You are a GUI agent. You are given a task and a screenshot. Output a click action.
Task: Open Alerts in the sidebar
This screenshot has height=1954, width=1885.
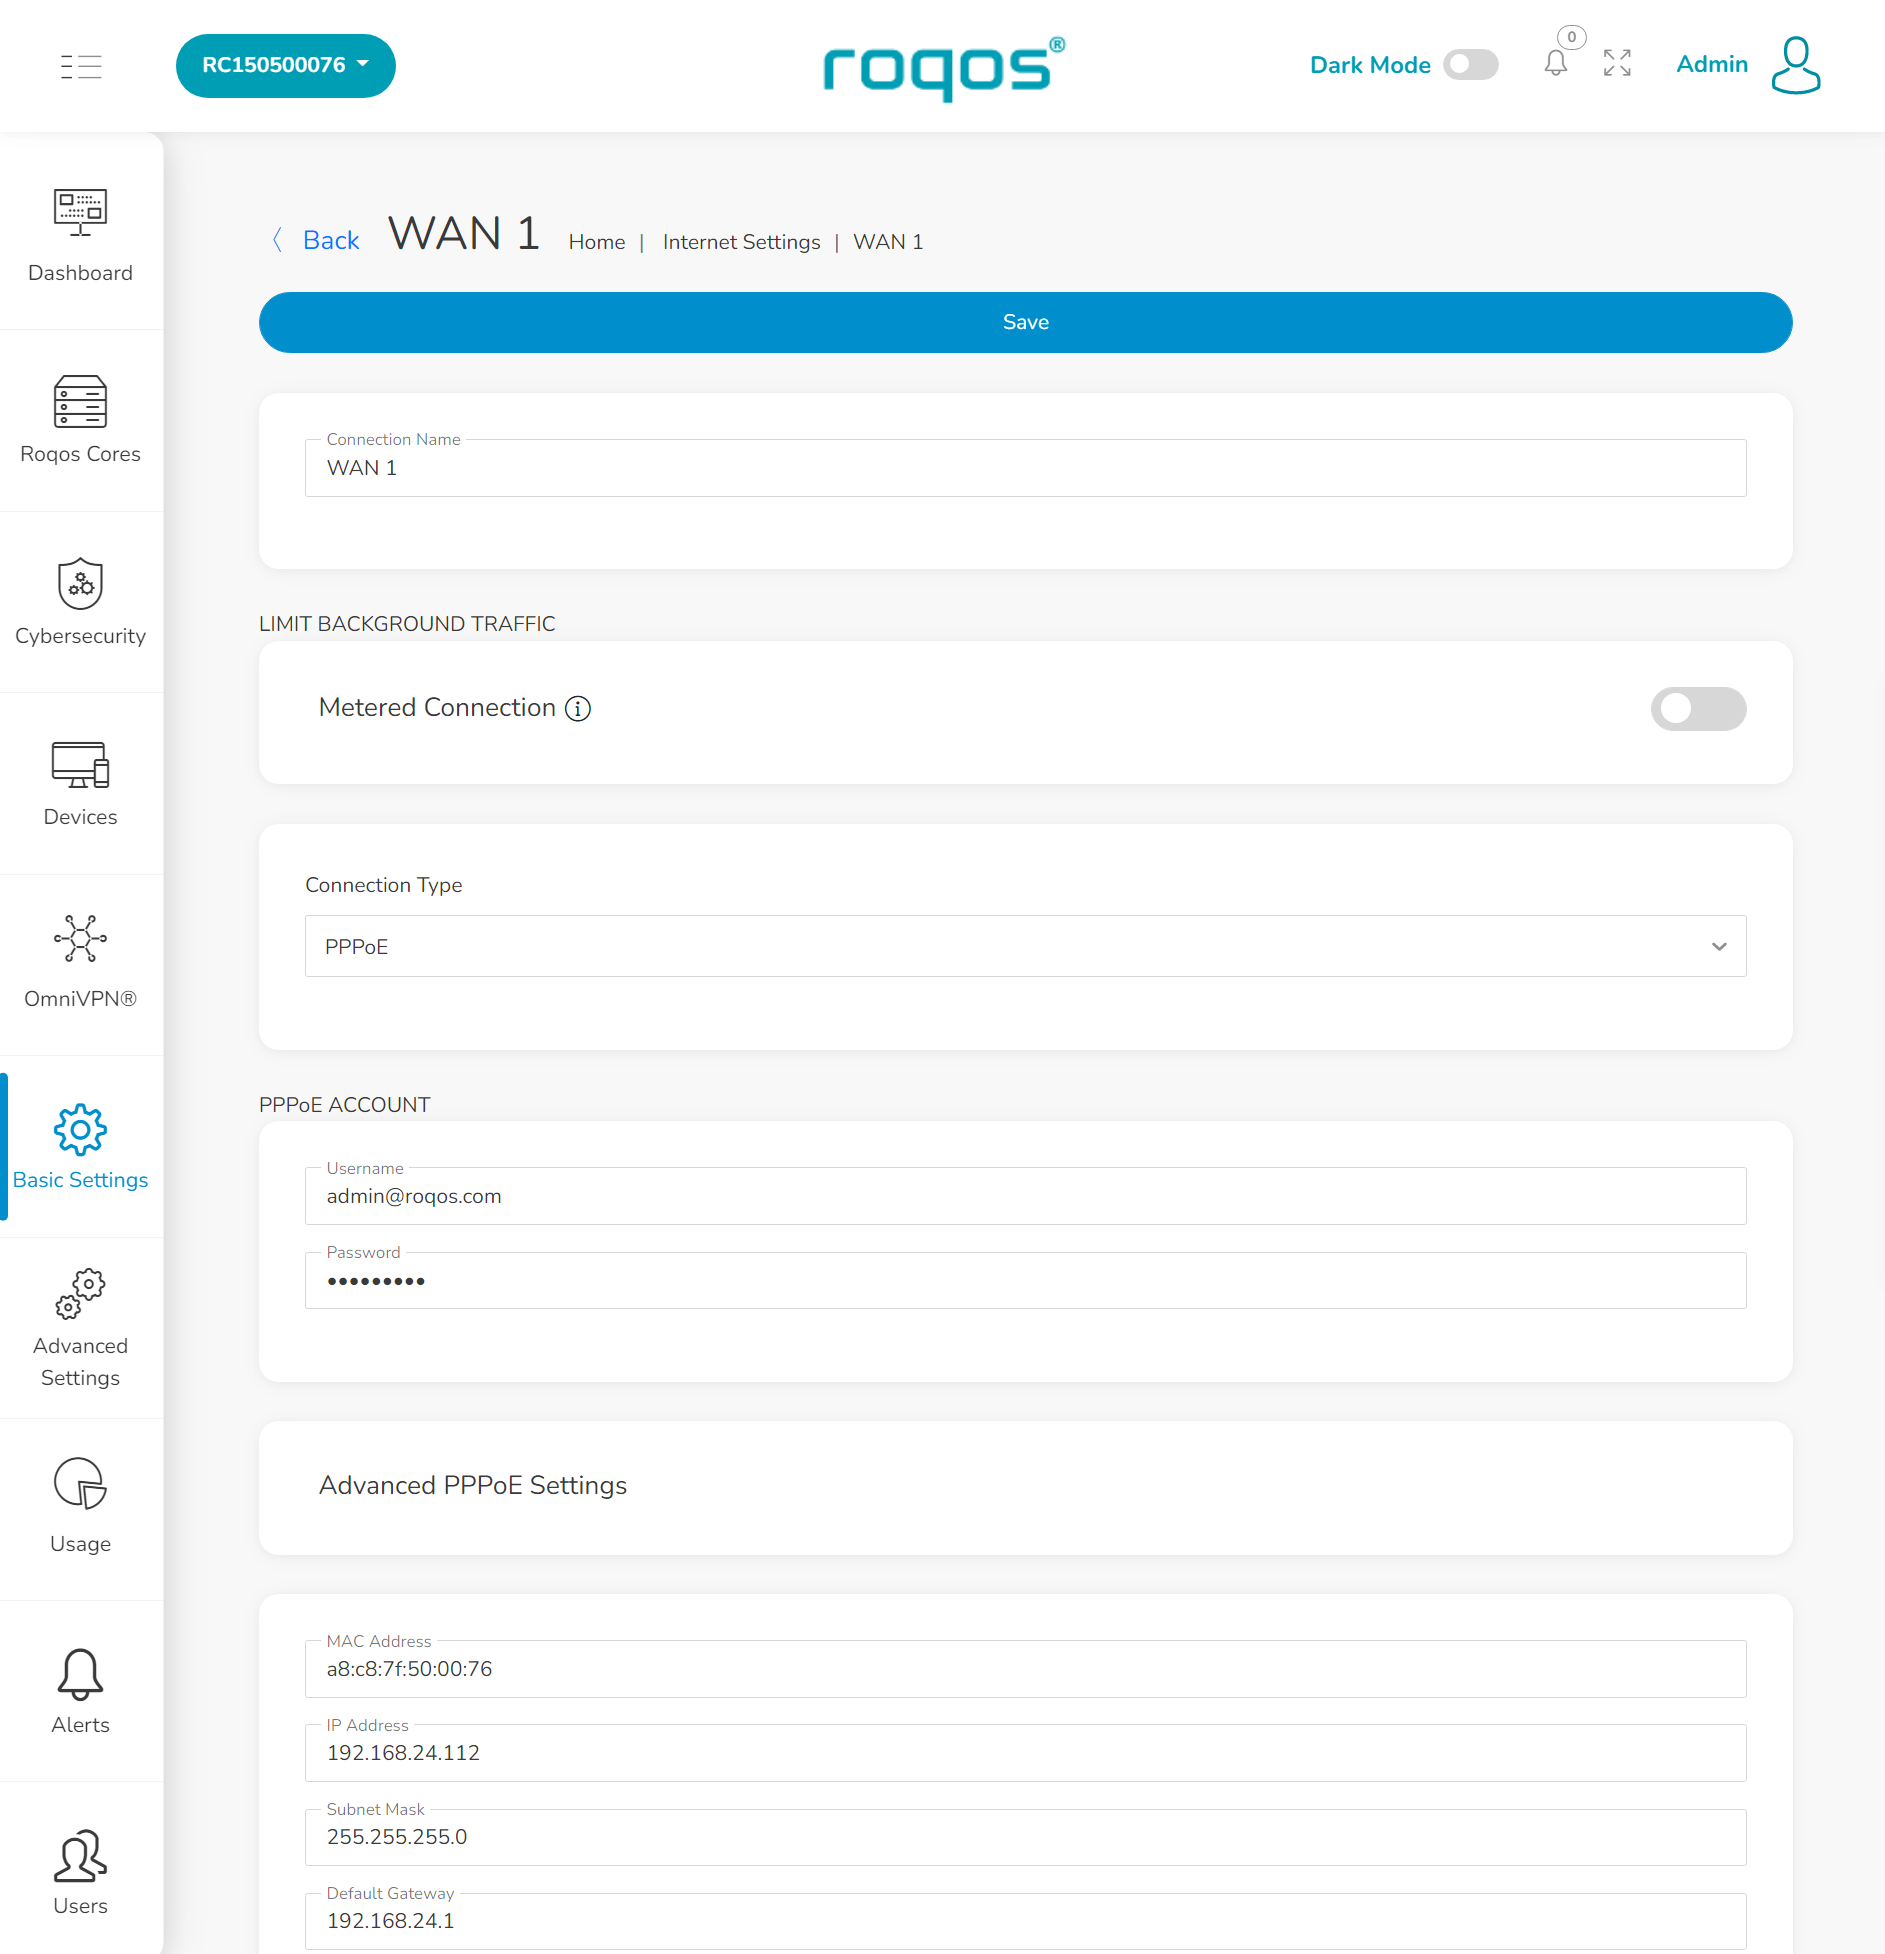[x=80, y=1690]
